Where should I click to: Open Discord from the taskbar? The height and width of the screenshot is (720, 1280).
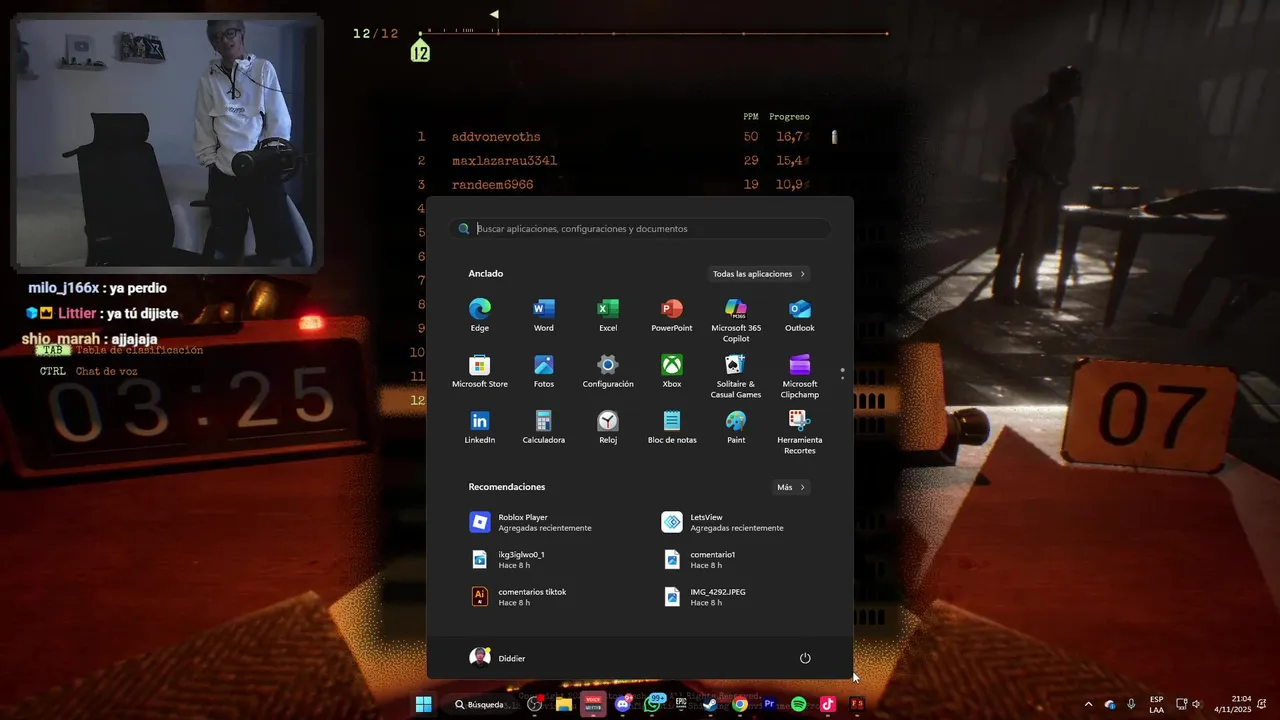[623, 704]
